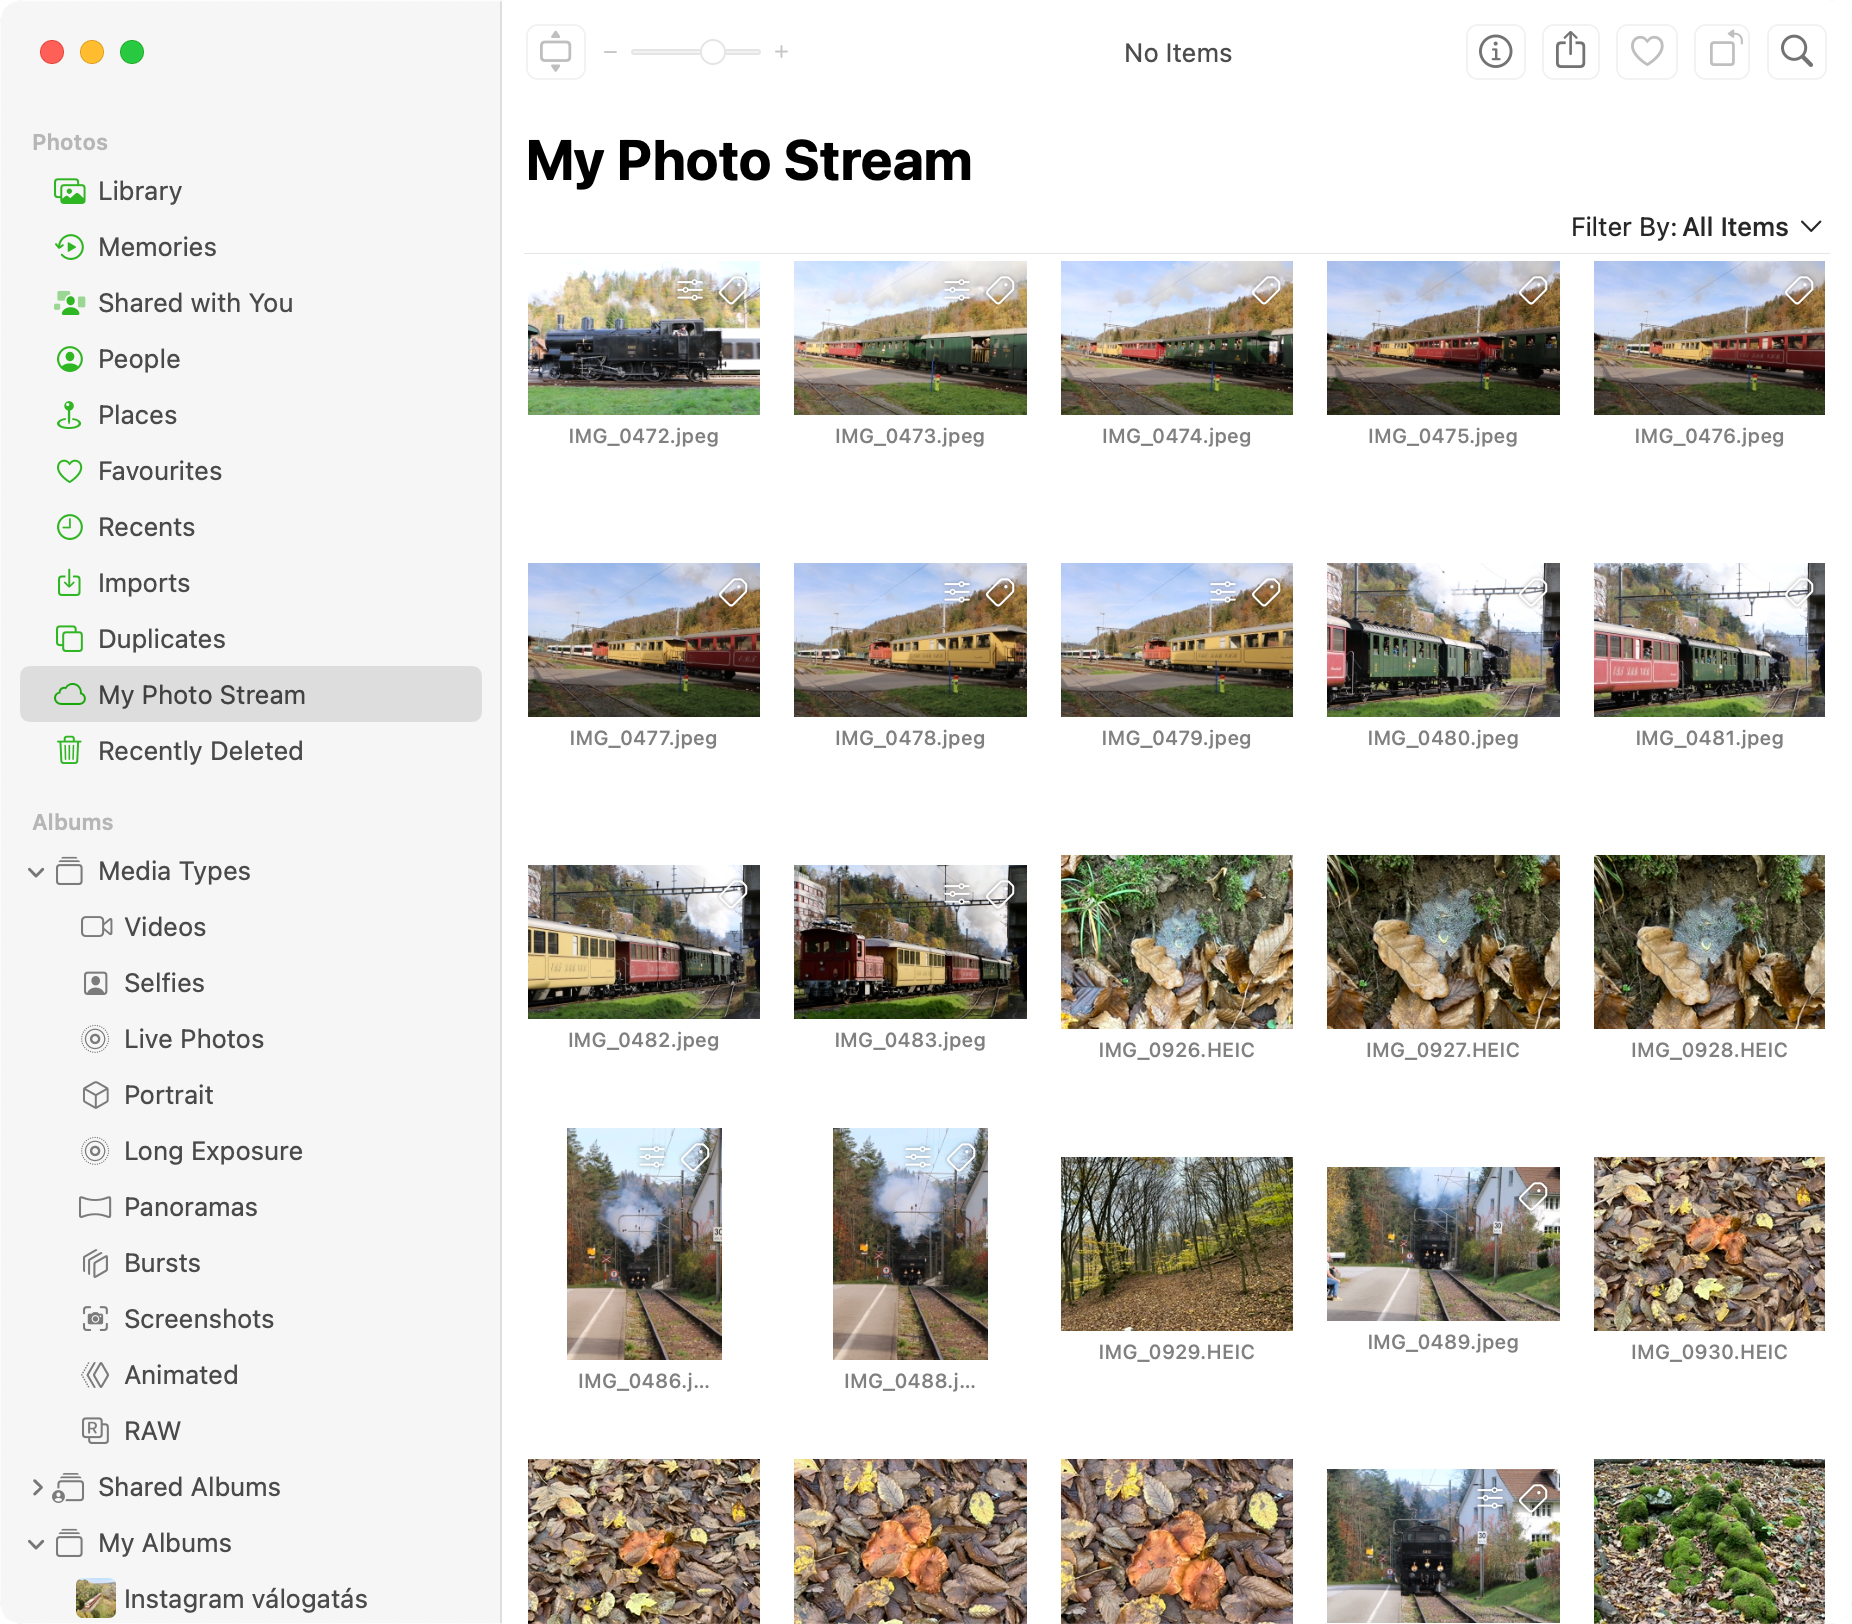Click the aspect ratio zoom toggle button
1852x1624 pixels.
556,51
